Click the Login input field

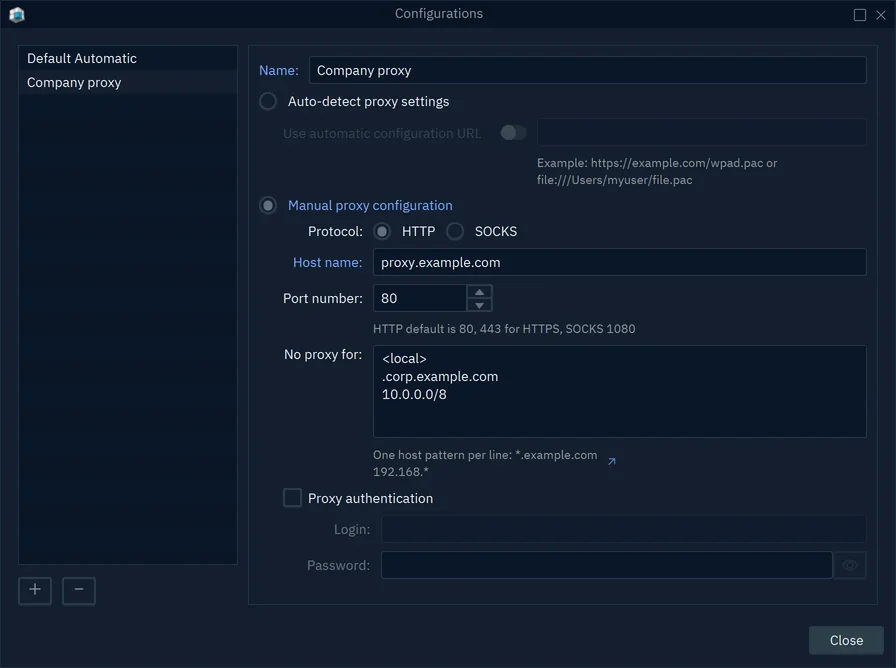623,529
